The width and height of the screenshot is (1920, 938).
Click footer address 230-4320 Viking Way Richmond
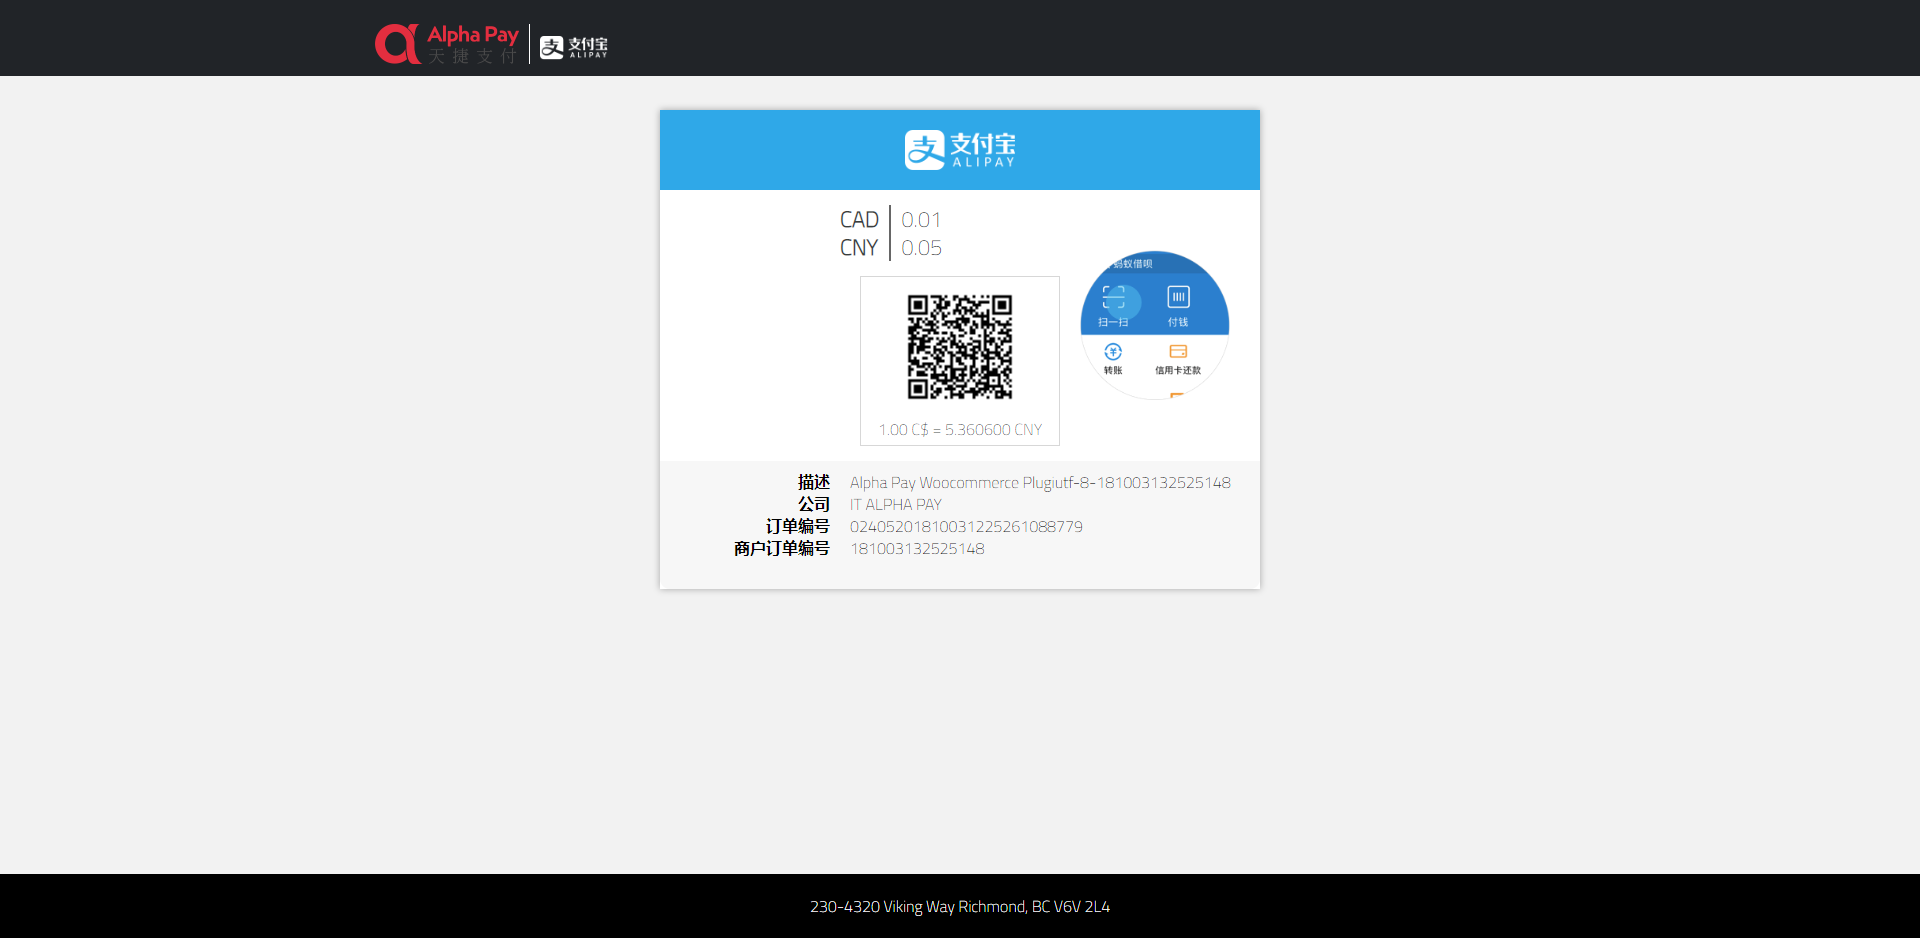[960, 907]
